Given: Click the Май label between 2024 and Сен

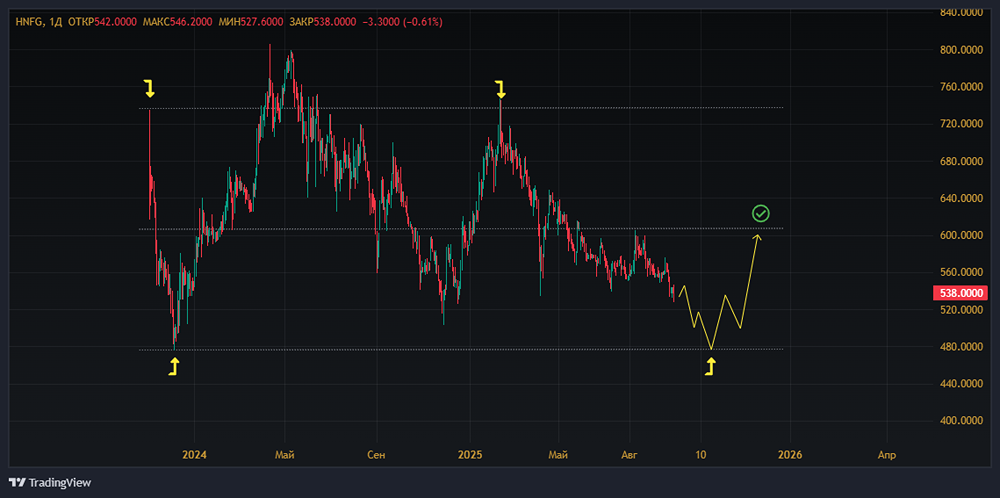Looking at the screenshot, I should [284, 455].
